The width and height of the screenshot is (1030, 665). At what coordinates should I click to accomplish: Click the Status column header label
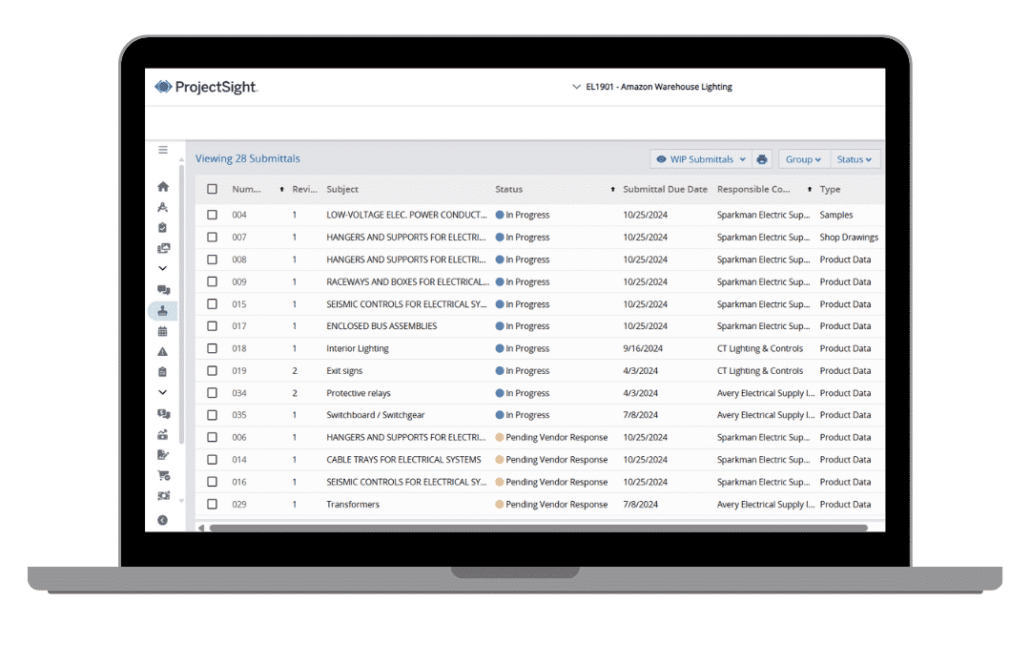509,189
